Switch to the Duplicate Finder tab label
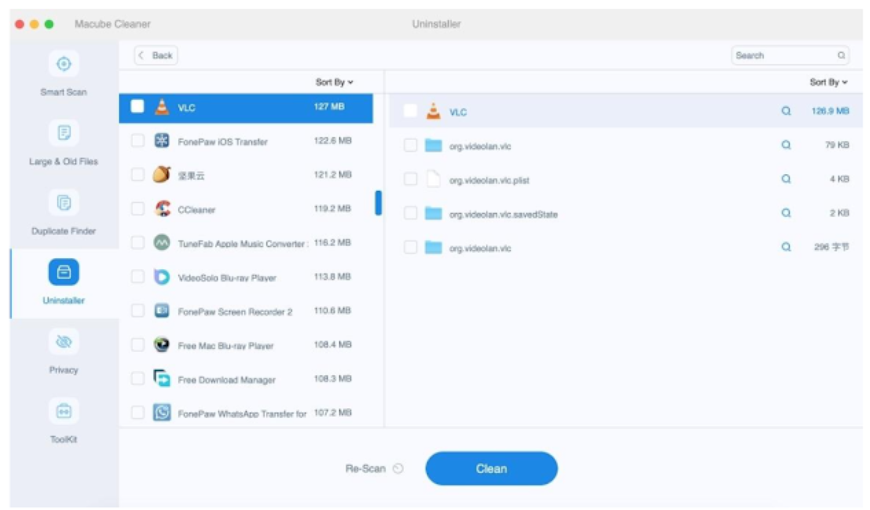 (x=63, y=231)
